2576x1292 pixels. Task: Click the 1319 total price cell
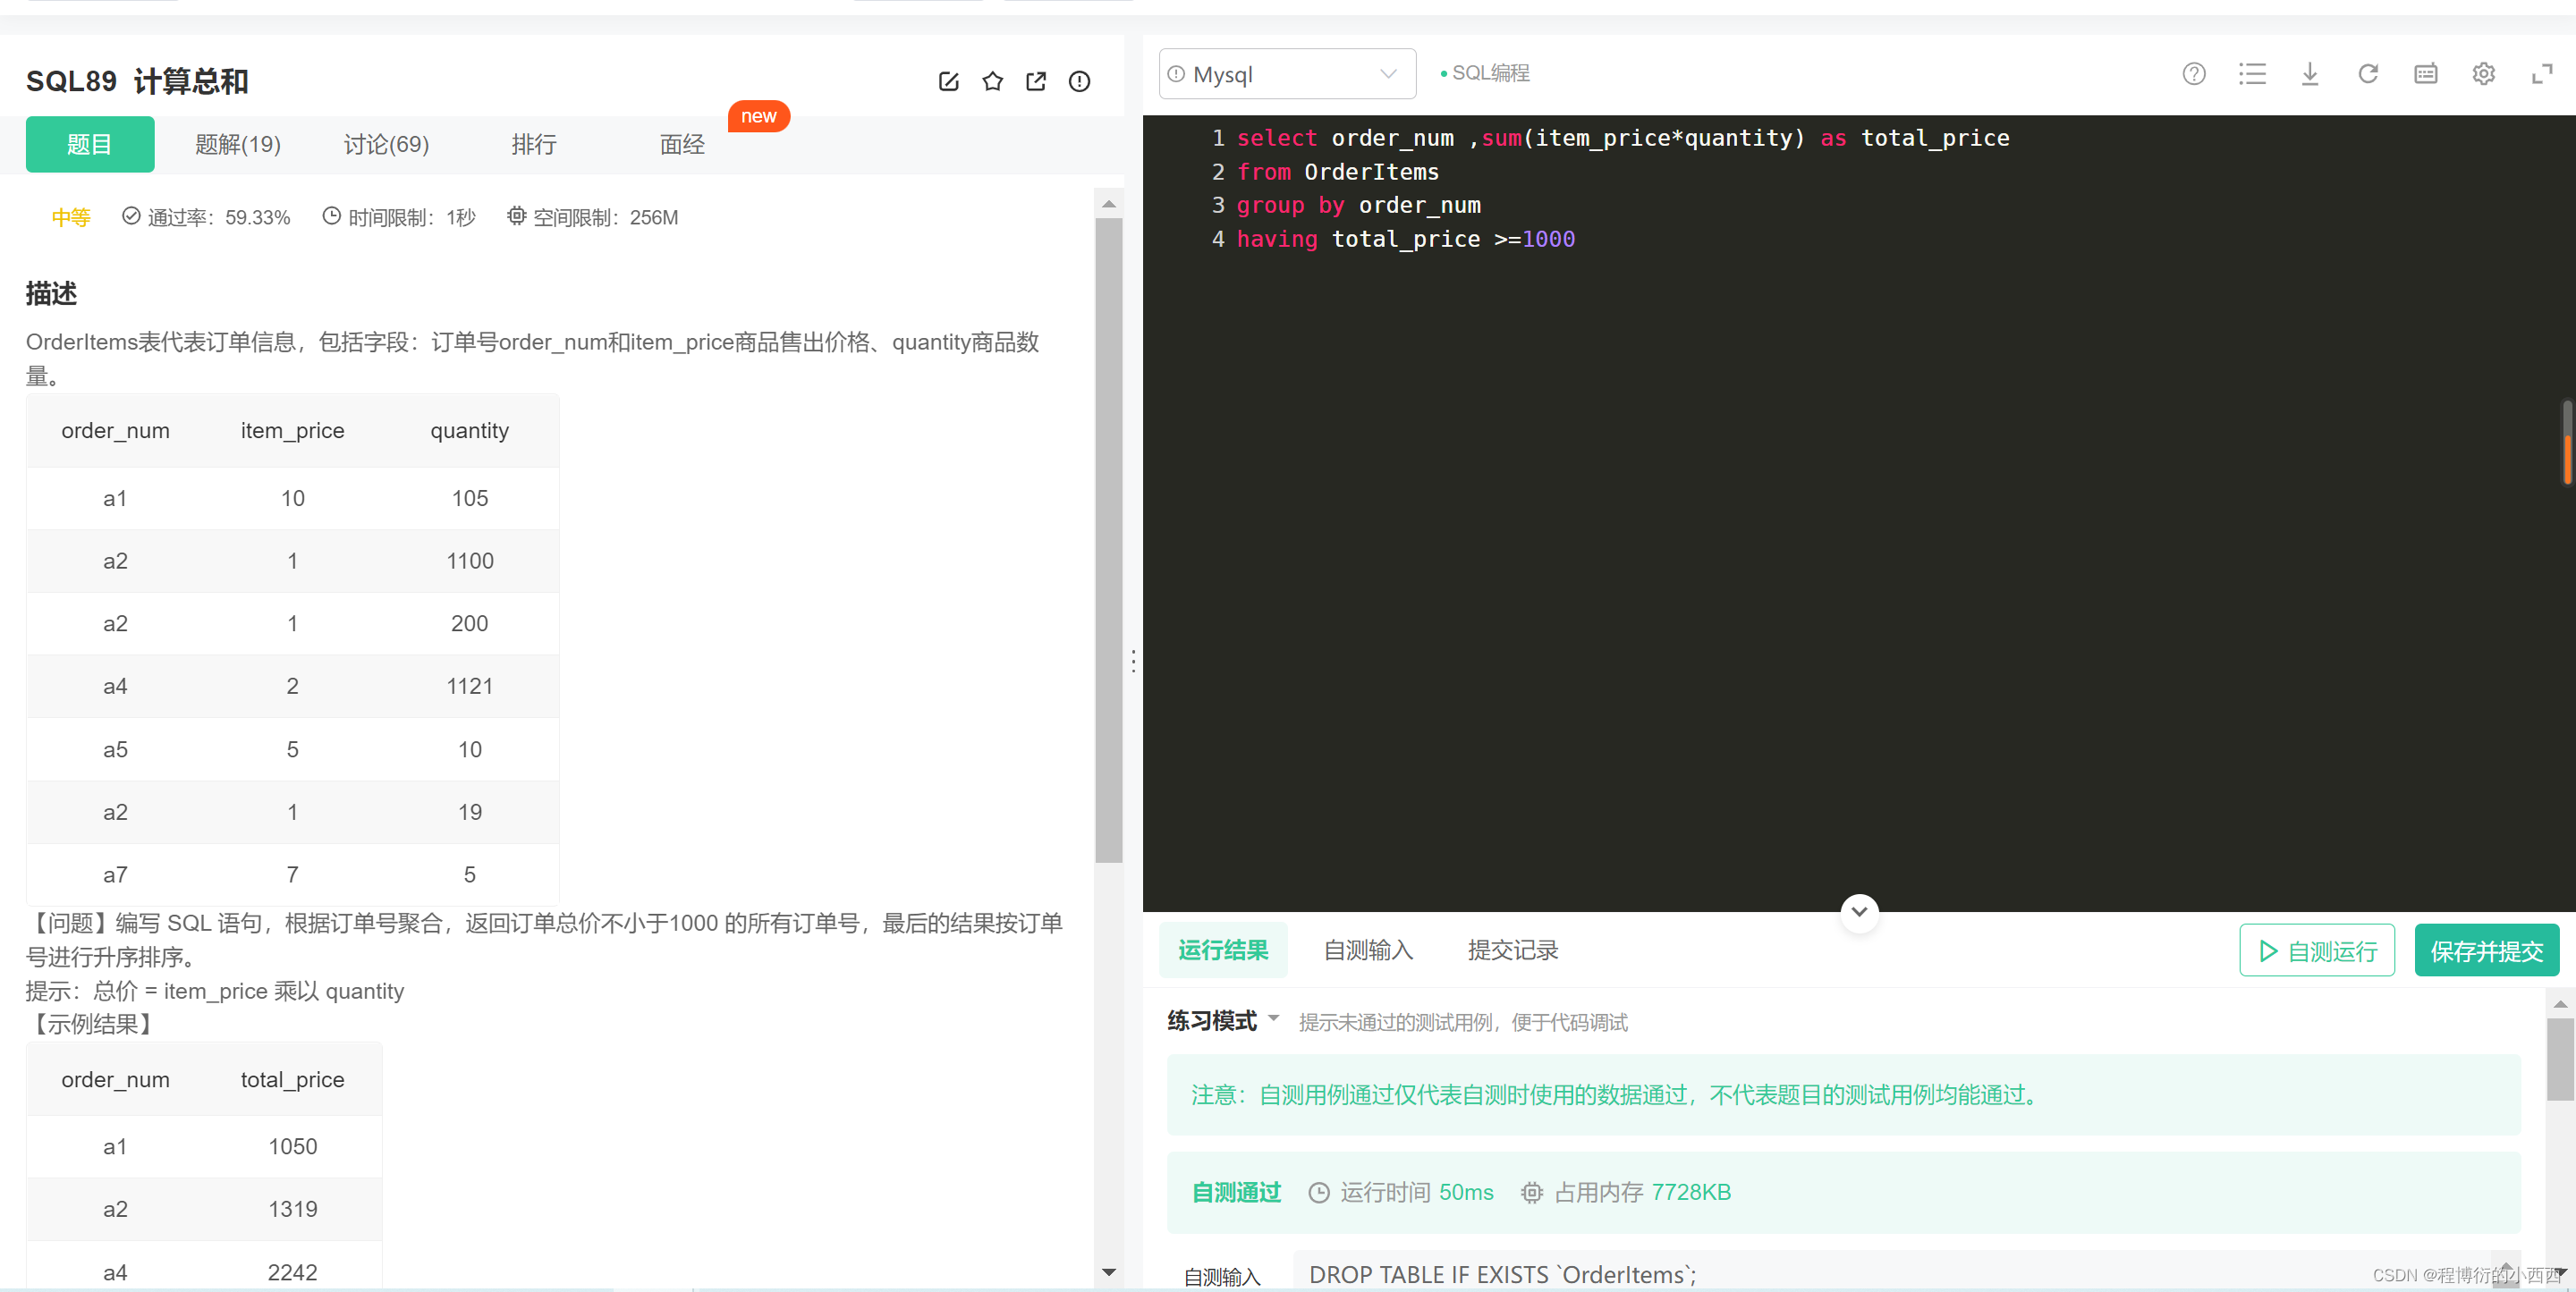[x=292, y=1209]
